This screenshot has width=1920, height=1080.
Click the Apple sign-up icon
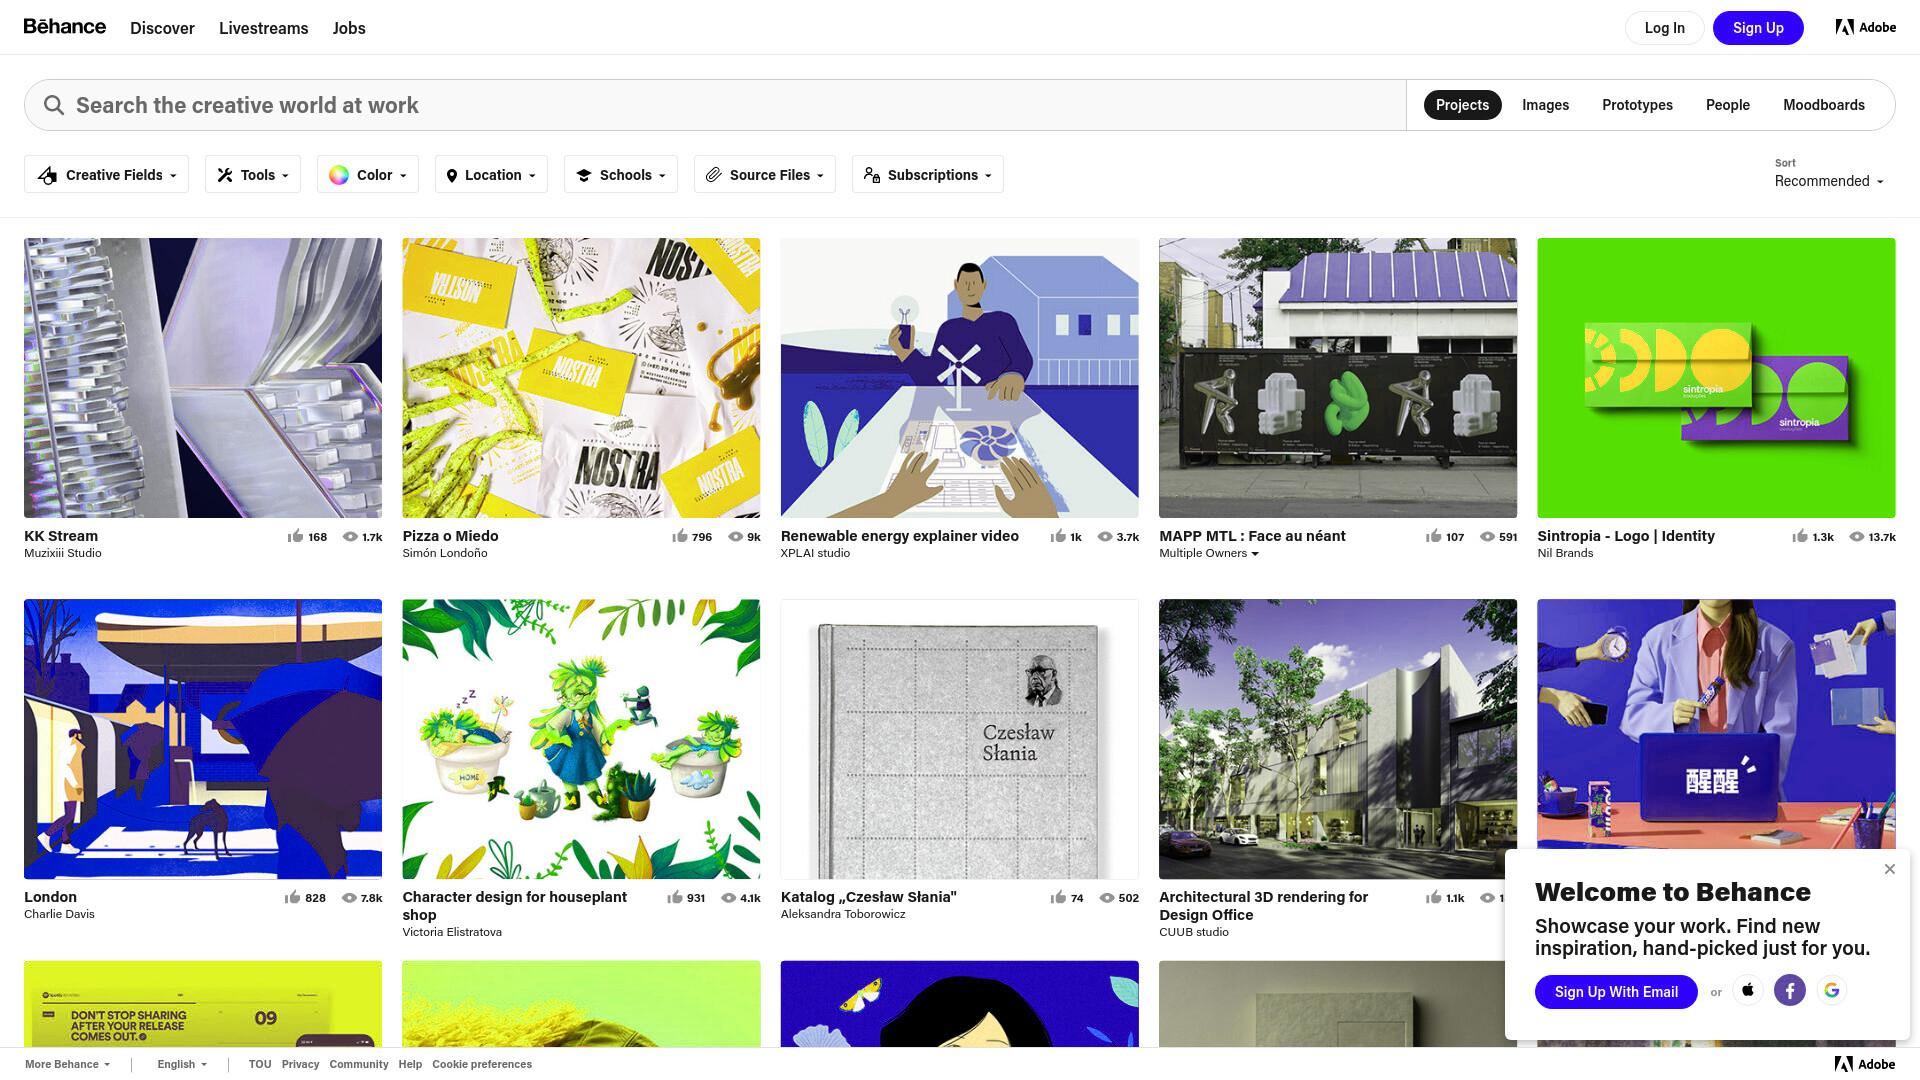click(1748, 990)
